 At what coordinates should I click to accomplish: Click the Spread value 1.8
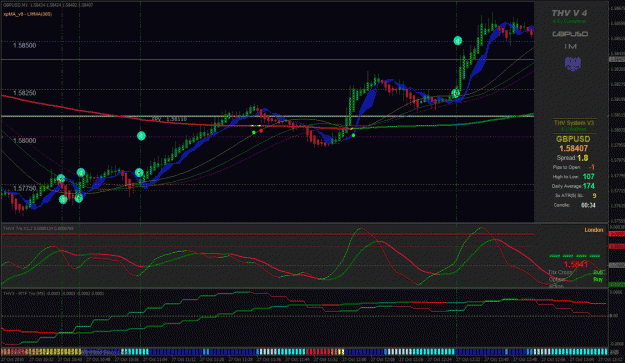(x=583, y=158)
